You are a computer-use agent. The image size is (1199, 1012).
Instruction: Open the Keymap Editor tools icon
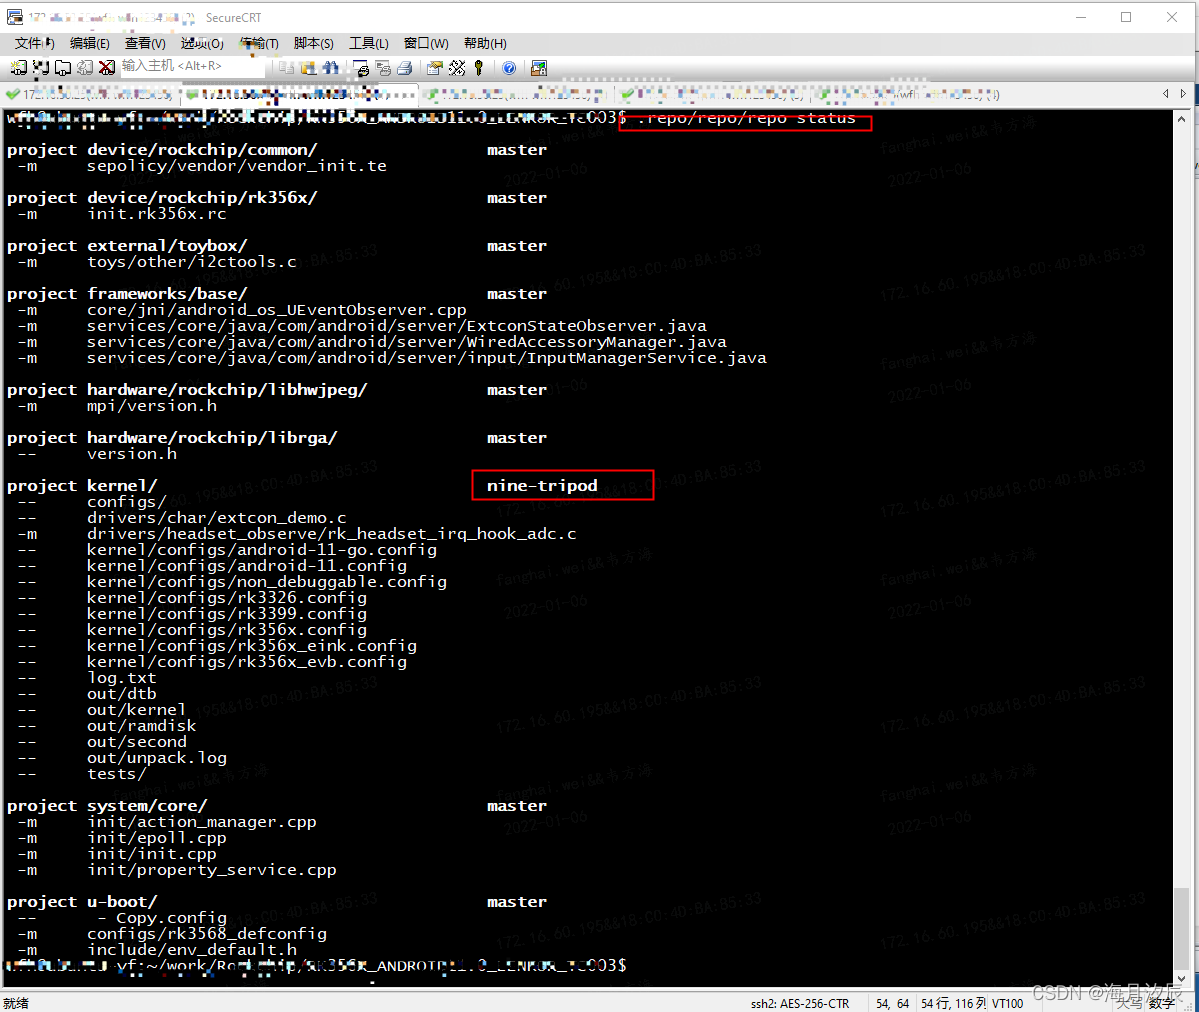pos(457,68)
